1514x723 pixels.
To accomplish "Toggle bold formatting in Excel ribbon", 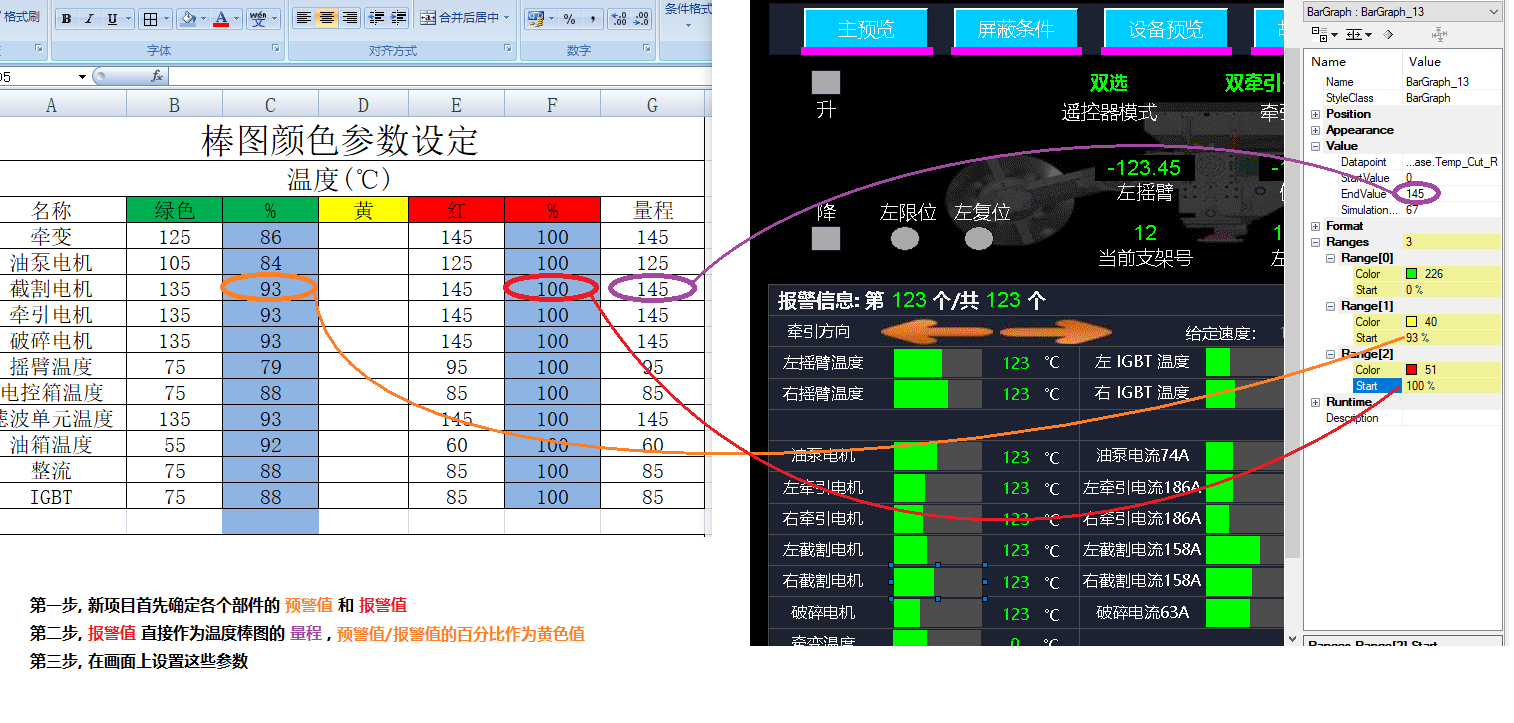I will [x=66, y=19].
